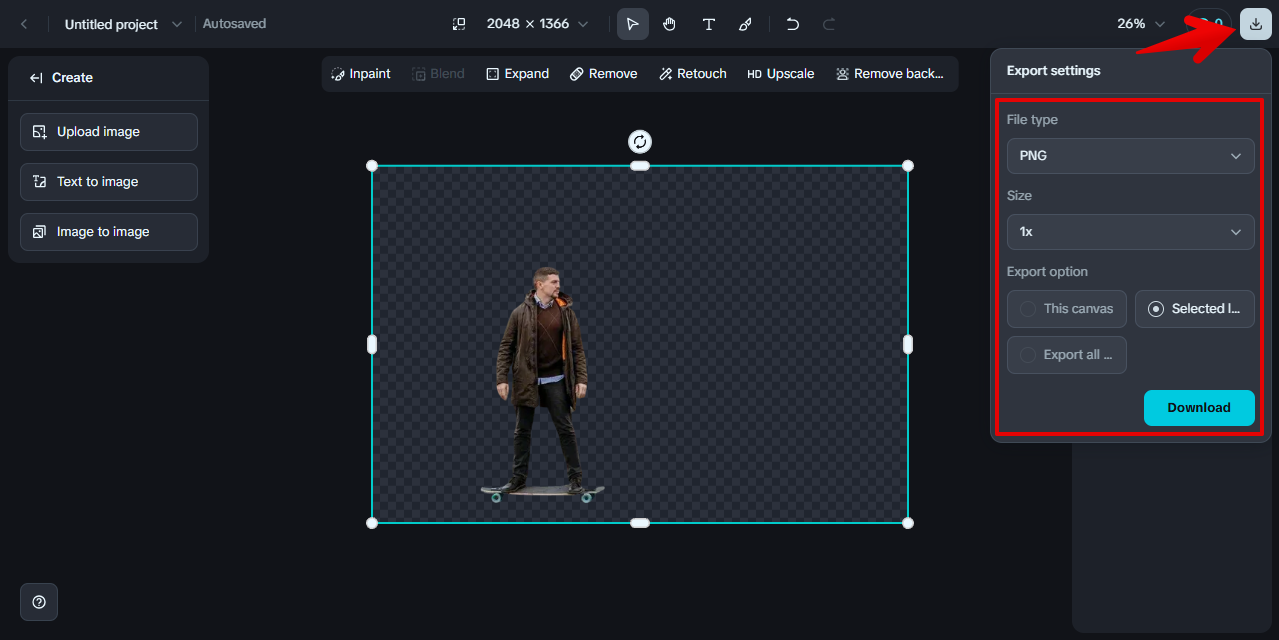Collapse the Create panel
This screenshot has width=1279, height=640.
click(x=36, y=78)
